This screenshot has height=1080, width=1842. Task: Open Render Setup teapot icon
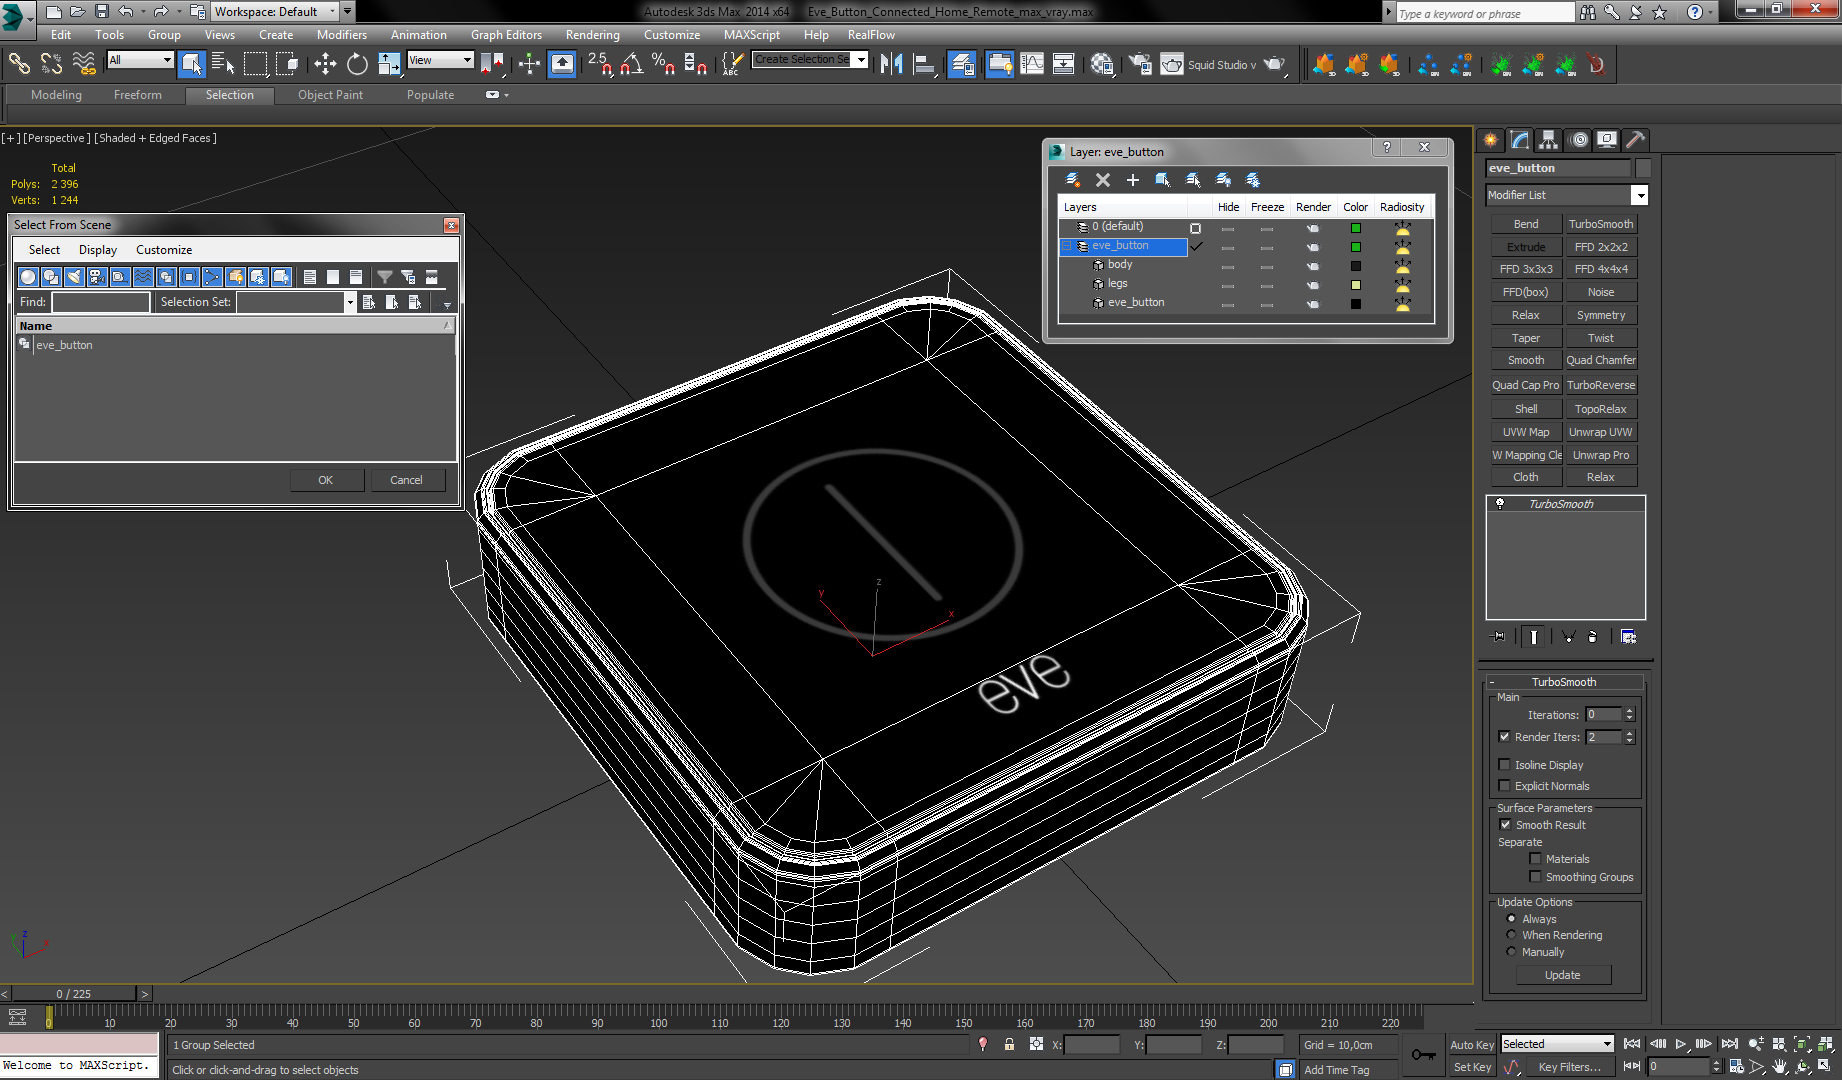point(1140,64)
